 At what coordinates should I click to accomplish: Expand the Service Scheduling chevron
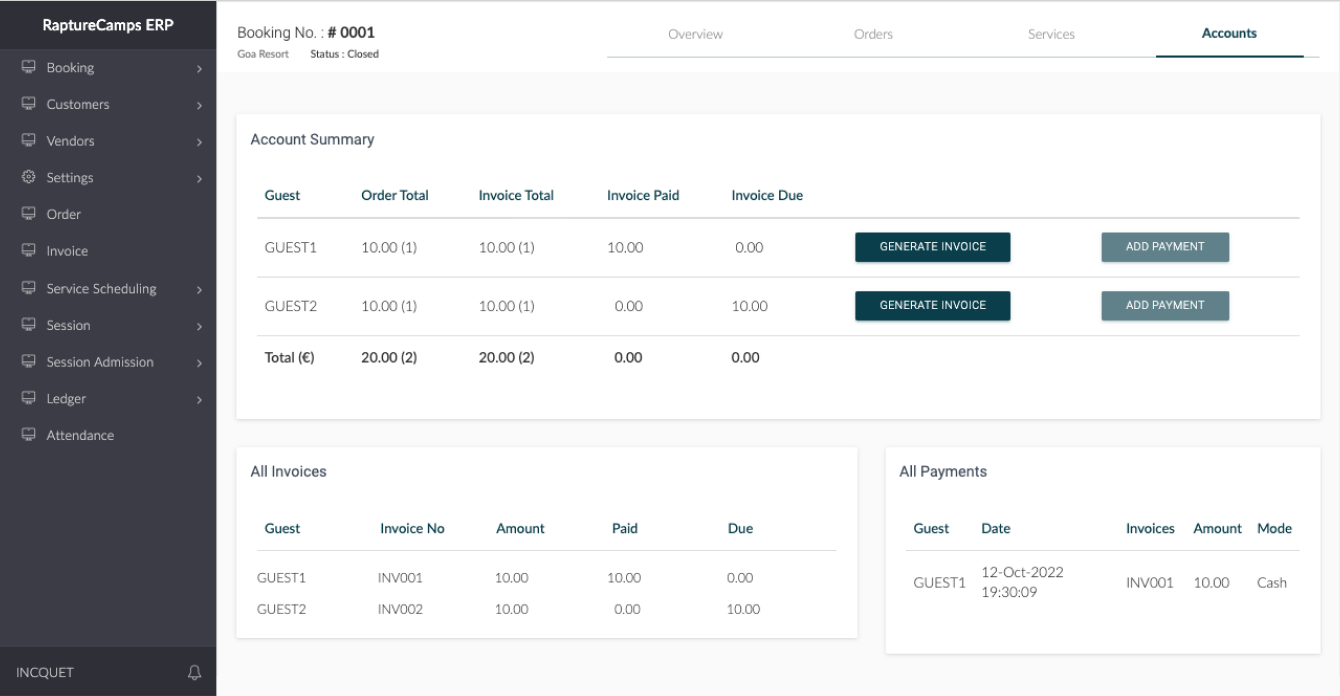tap(199, 290)
